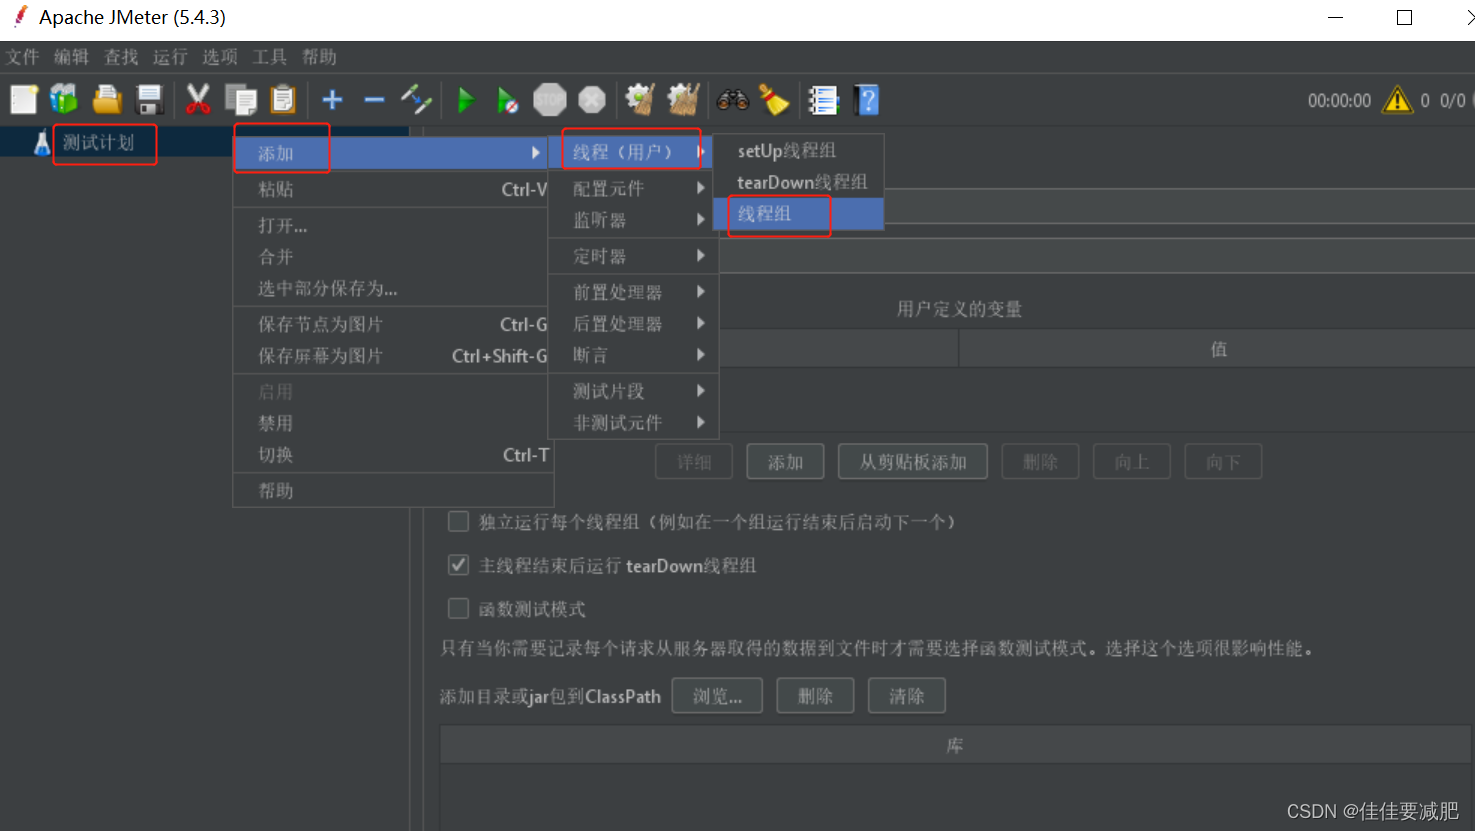Click the Save floppy disk icon

pyautogui.click(x=150, y=100)
